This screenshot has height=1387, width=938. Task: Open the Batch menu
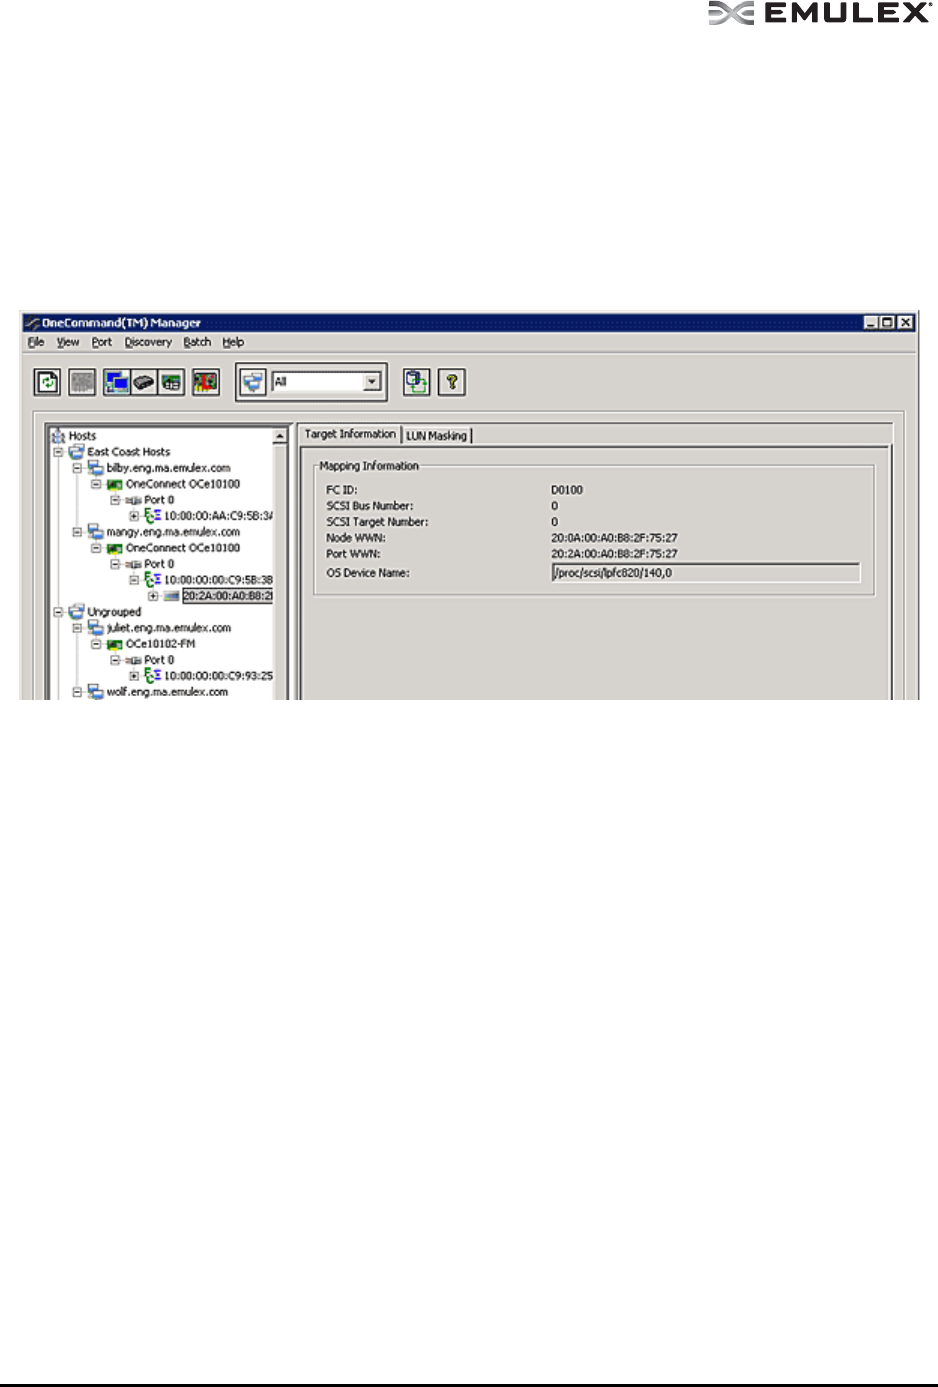pos(197,342)
